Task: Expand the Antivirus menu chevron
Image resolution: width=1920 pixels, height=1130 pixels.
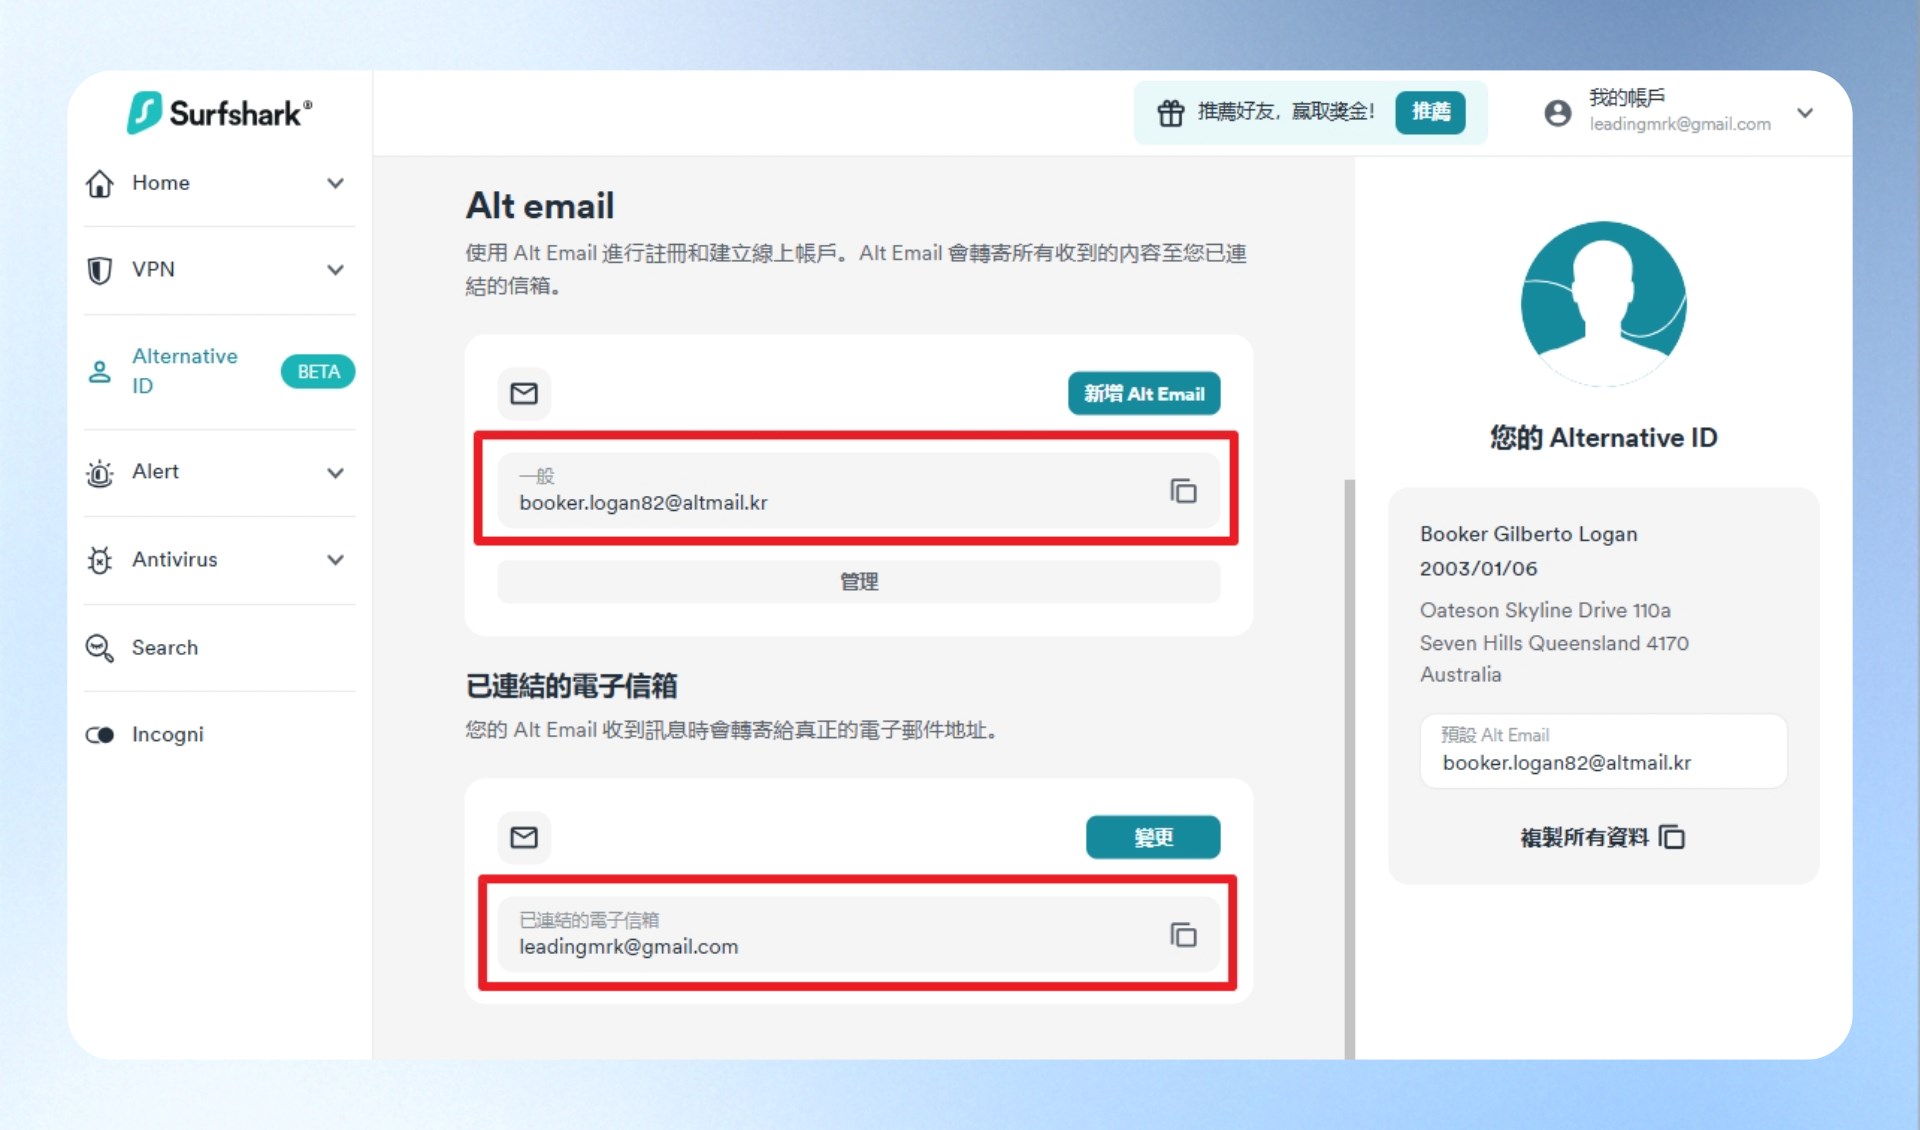Action: [x=335, y=560]
